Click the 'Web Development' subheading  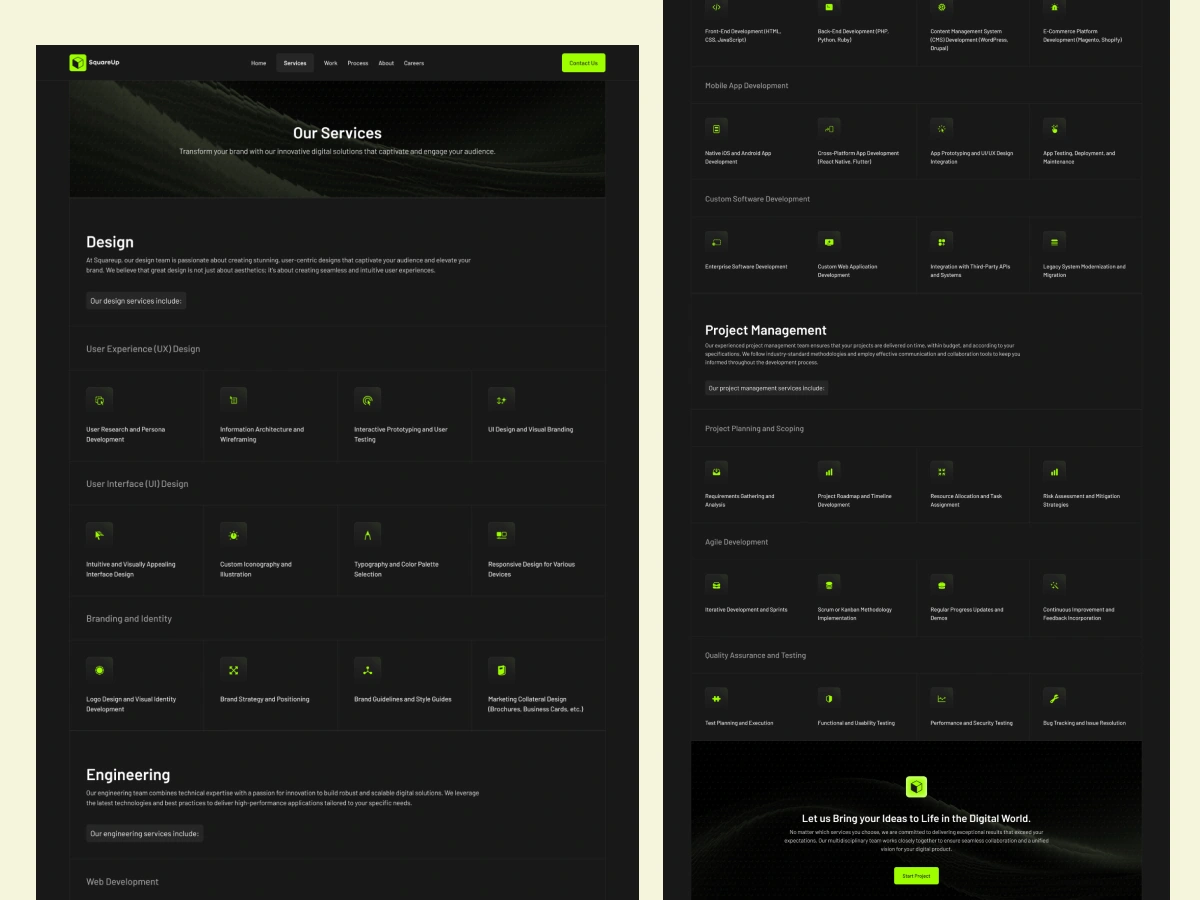pos(122,882)
